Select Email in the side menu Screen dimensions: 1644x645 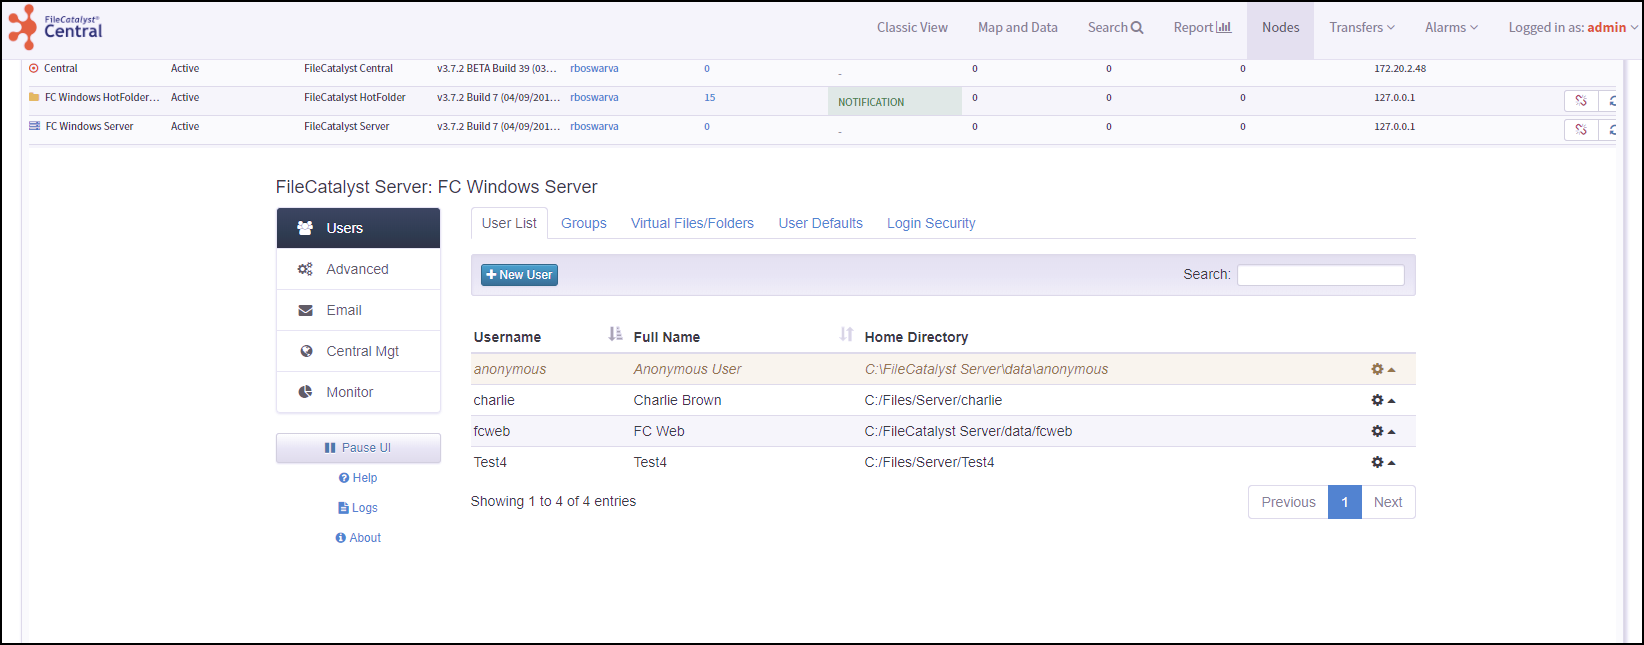coord(358,310)
